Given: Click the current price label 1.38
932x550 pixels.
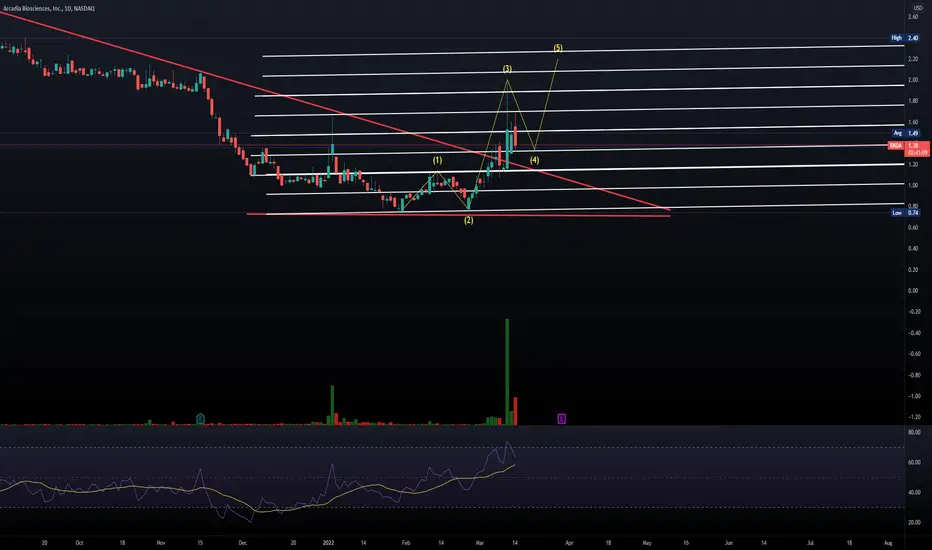Looking at the screenshot, I should tap(914, 146).
